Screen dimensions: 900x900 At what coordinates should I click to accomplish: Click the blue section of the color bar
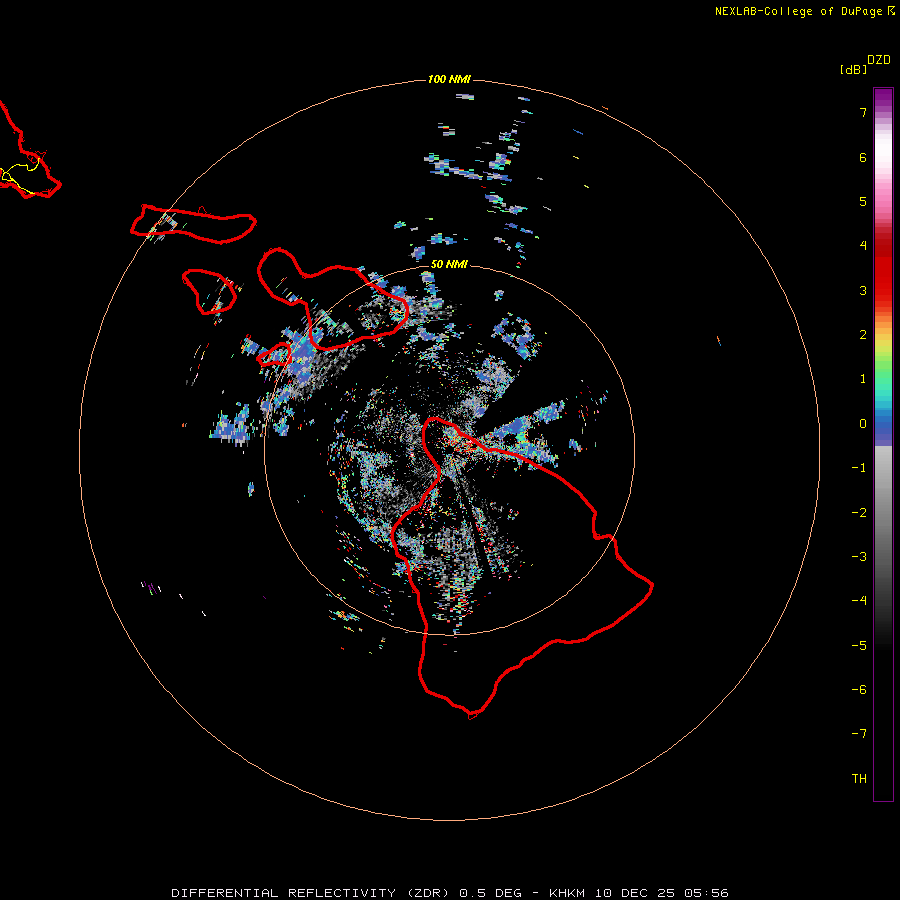(x=883, y=428)
